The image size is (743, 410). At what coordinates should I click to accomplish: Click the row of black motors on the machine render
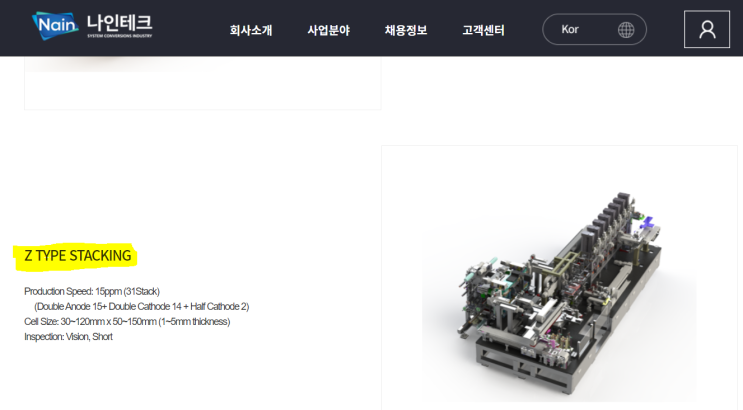point(608,218)
